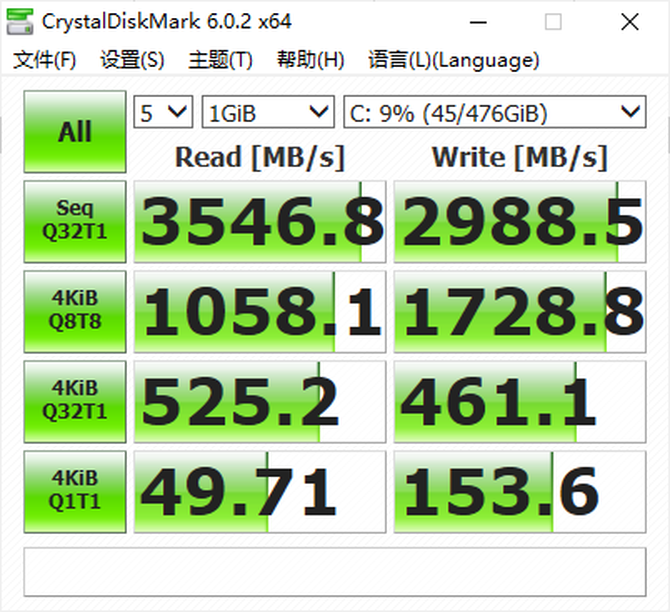Screen dimensions: 670x612
Task: Launch the 4KiB Q32T1 test
Action: click(75, 401)
